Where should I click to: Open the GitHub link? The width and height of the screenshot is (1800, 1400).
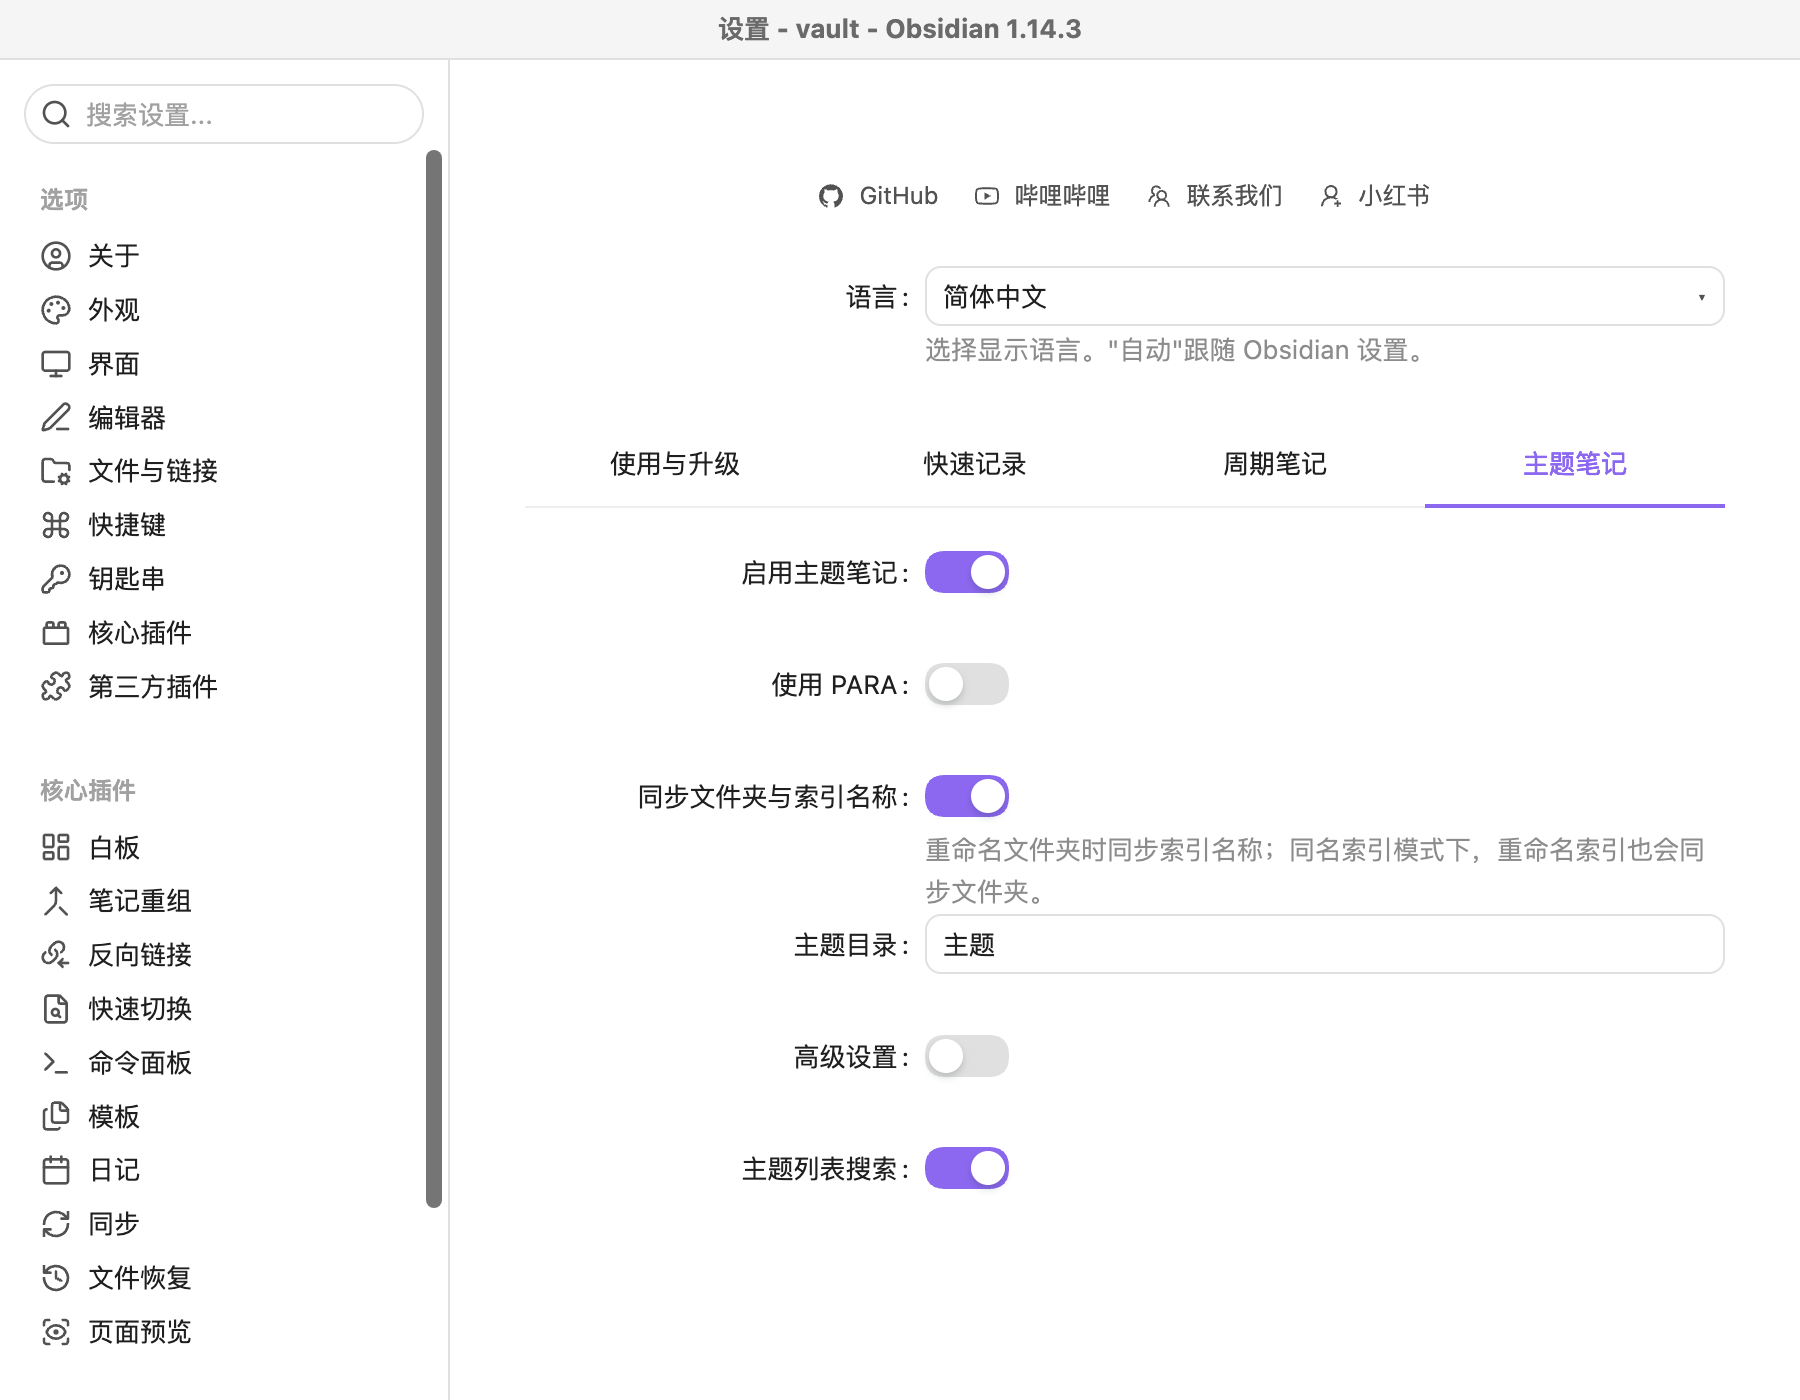(878, 196)
